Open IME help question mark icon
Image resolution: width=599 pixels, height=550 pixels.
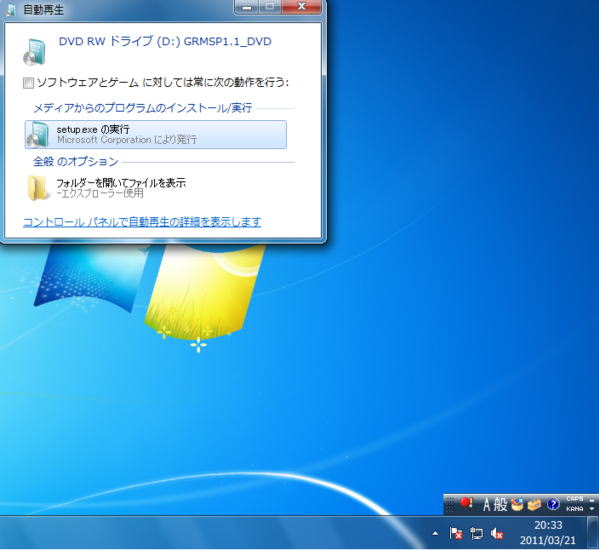coord(553,505)
